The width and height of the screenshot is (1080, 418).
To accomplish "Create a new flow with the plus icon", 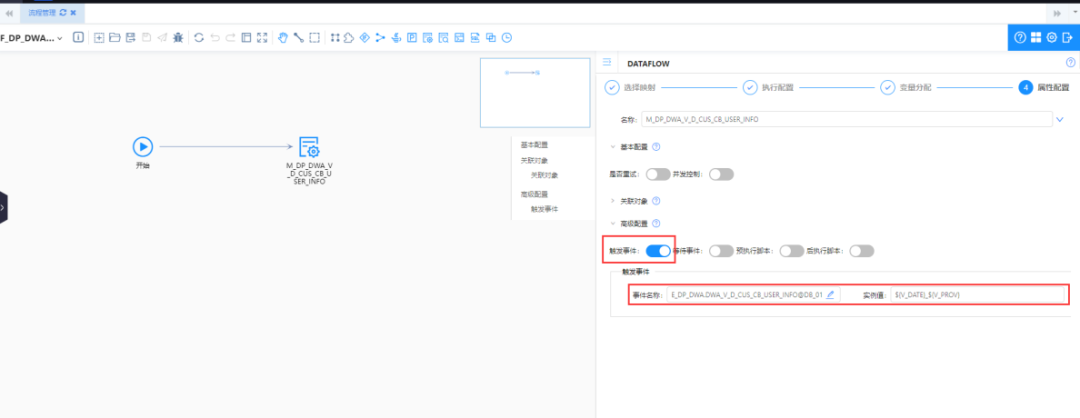I will [99, 38].
